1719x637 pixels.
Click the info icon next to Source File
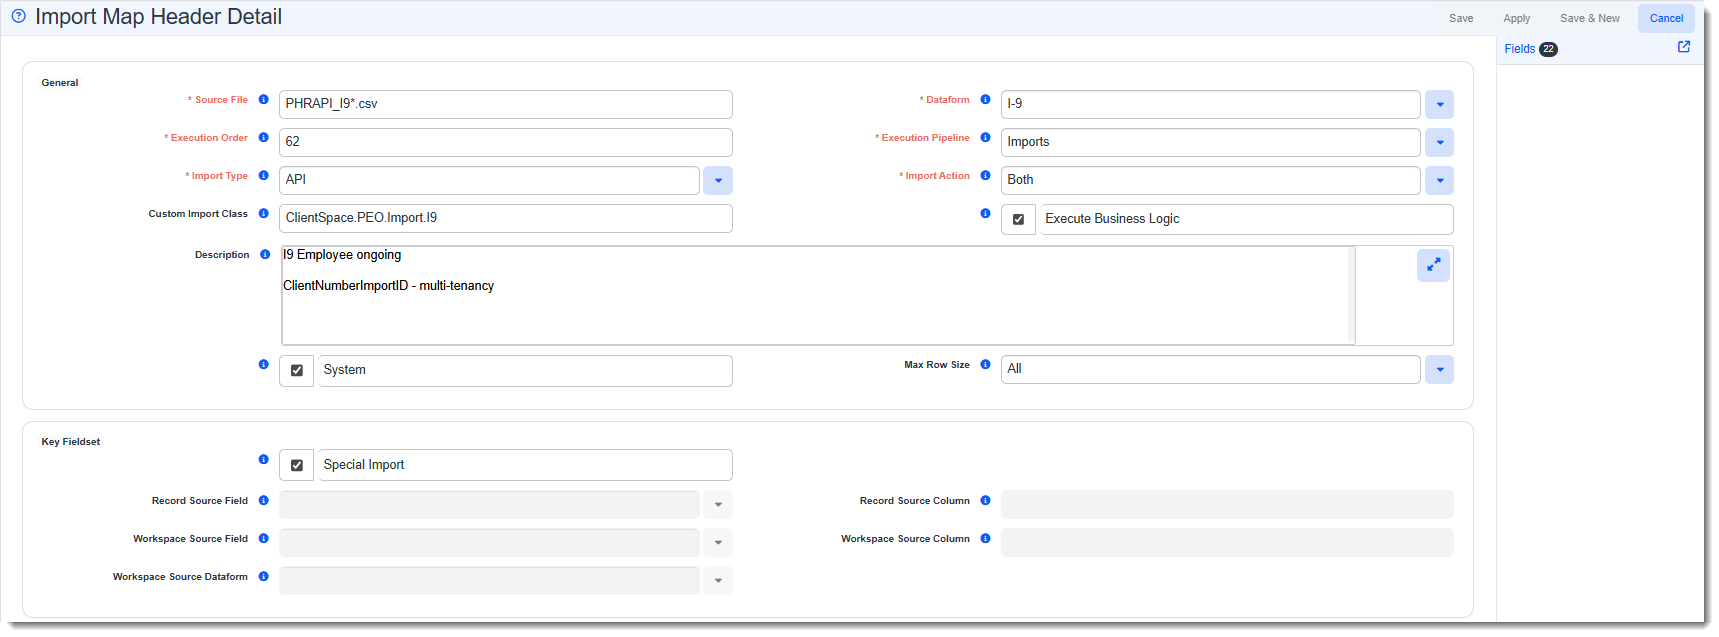264,100
